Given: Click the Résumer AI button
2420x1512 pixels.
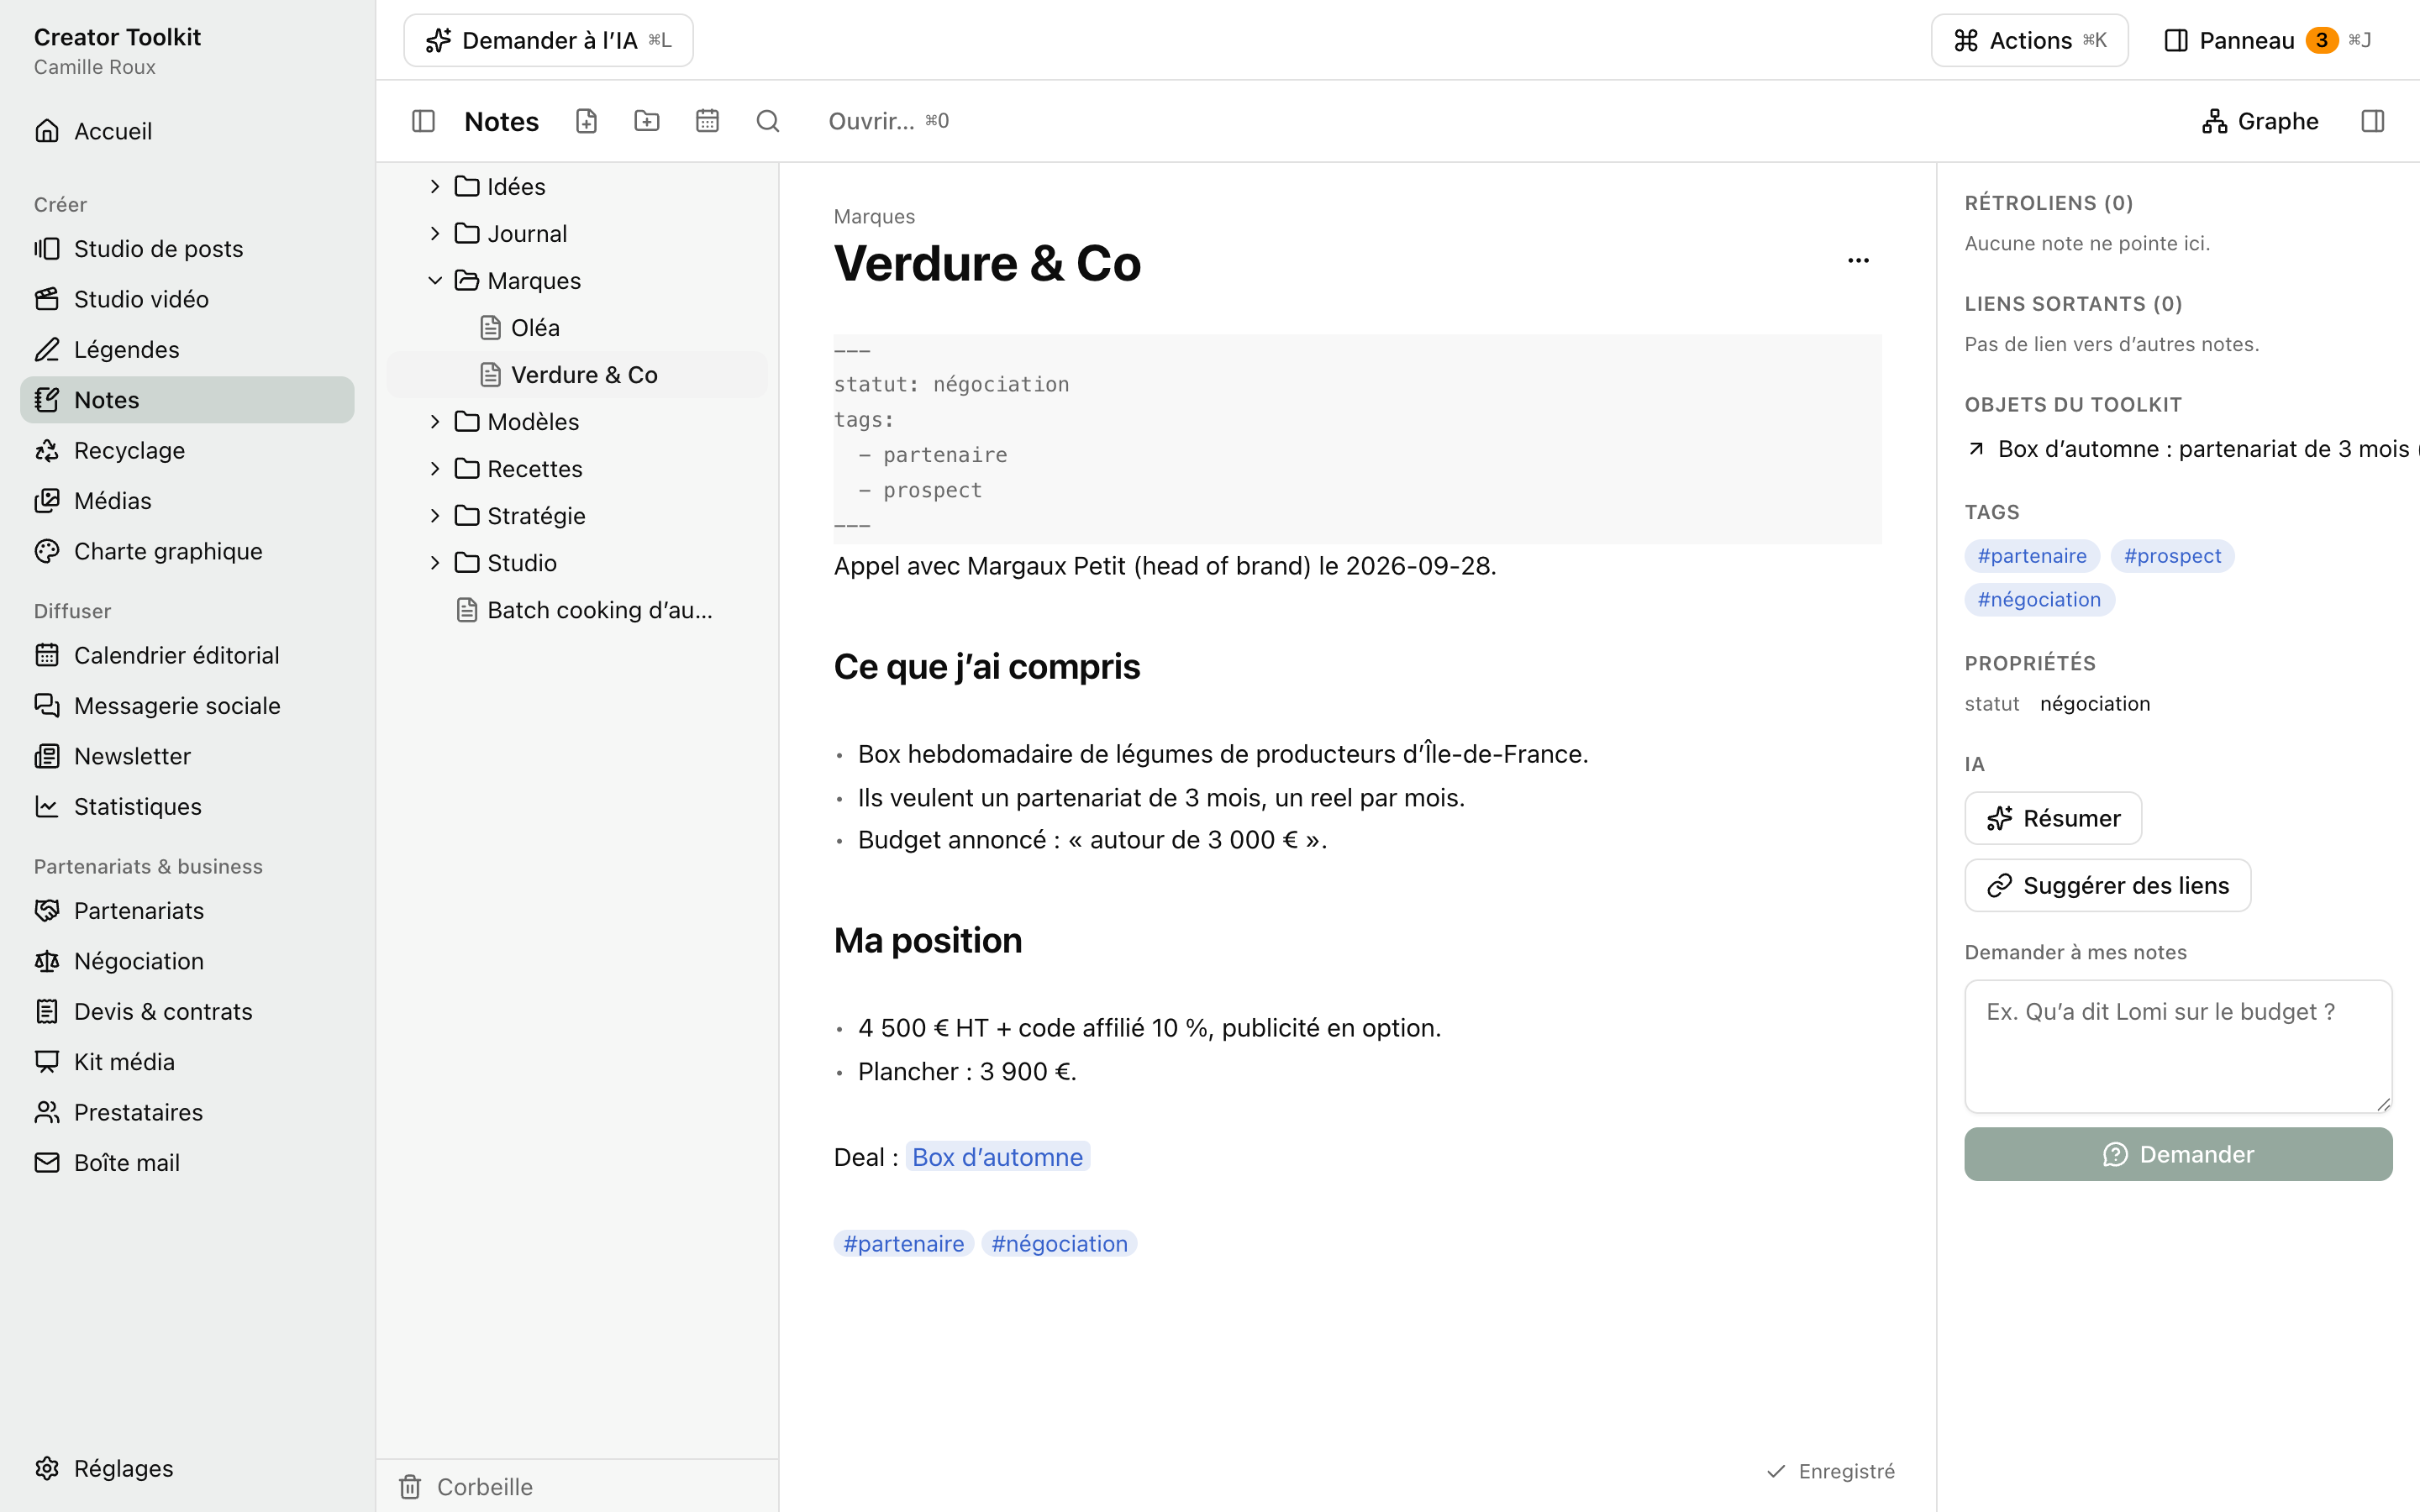Looking at the screenshot, I should (2053, 818).
